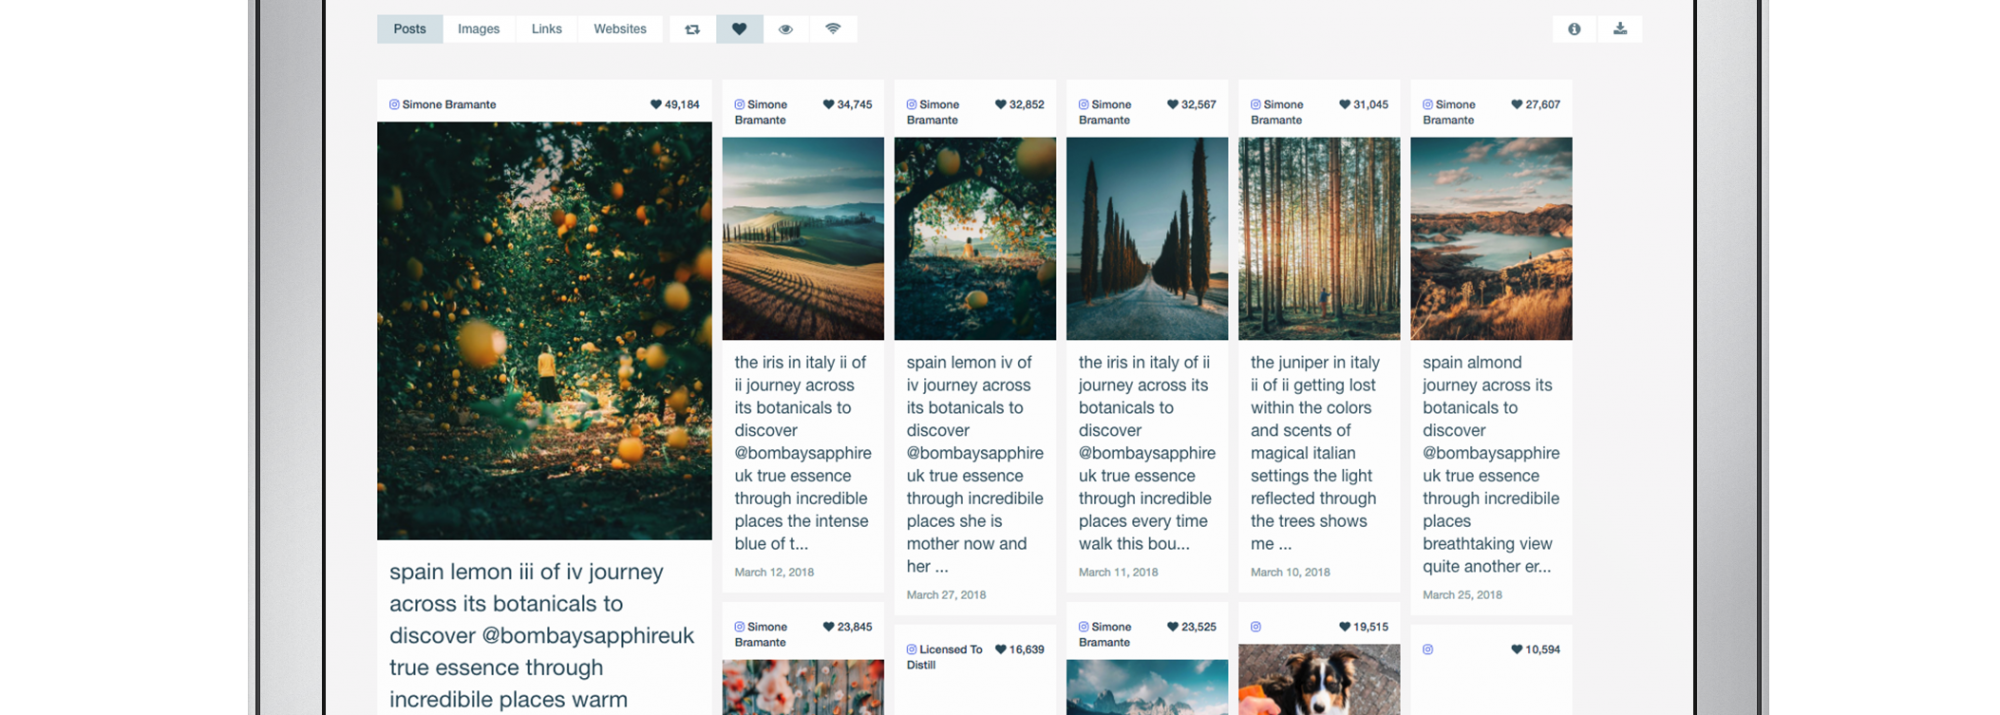This screenshot has height=715, width=2000.
Task: Open the cypress tree road thumbnail
Action: (1147, 238)
